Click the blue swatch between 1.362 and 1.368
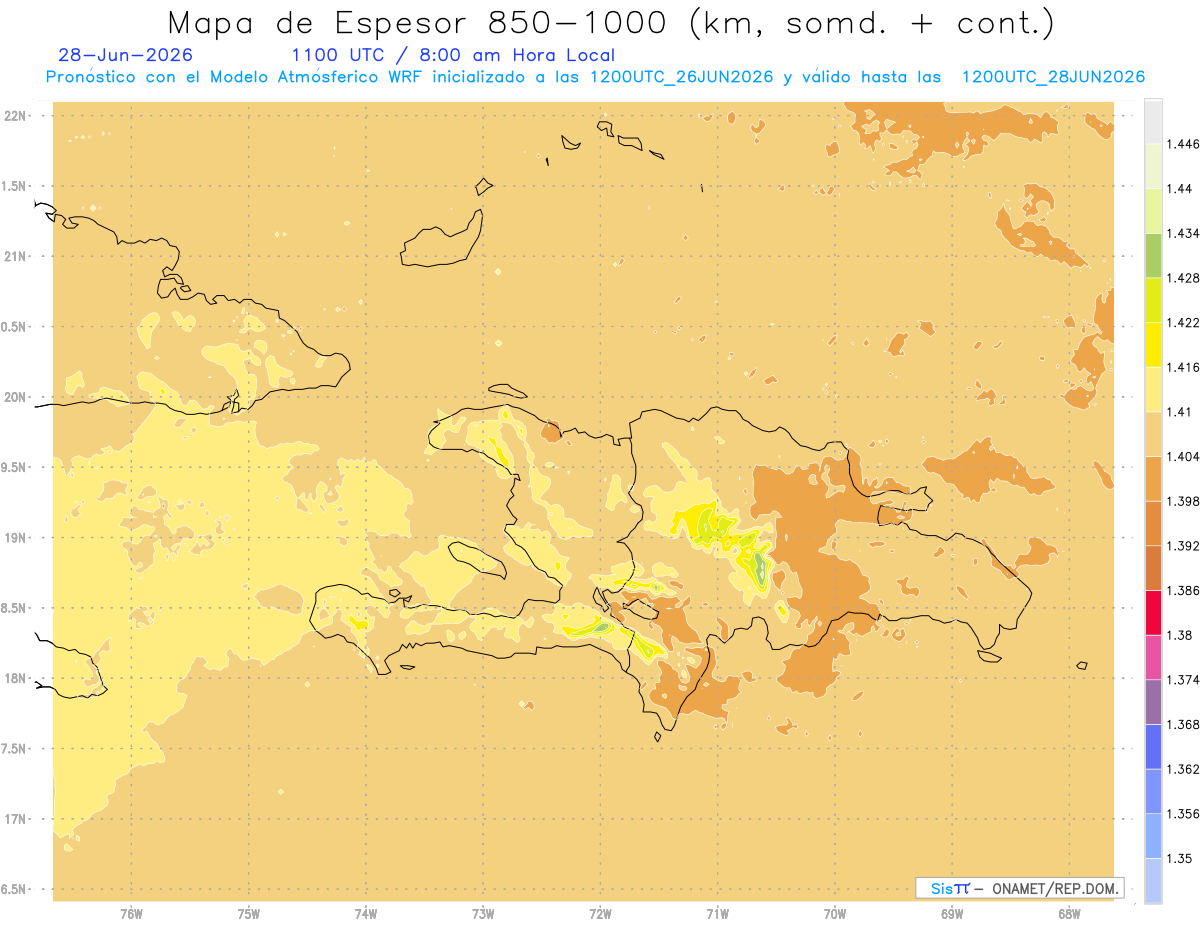Image resolution: width=1200 pixels, height=927 pixels. pos(1153,747)
